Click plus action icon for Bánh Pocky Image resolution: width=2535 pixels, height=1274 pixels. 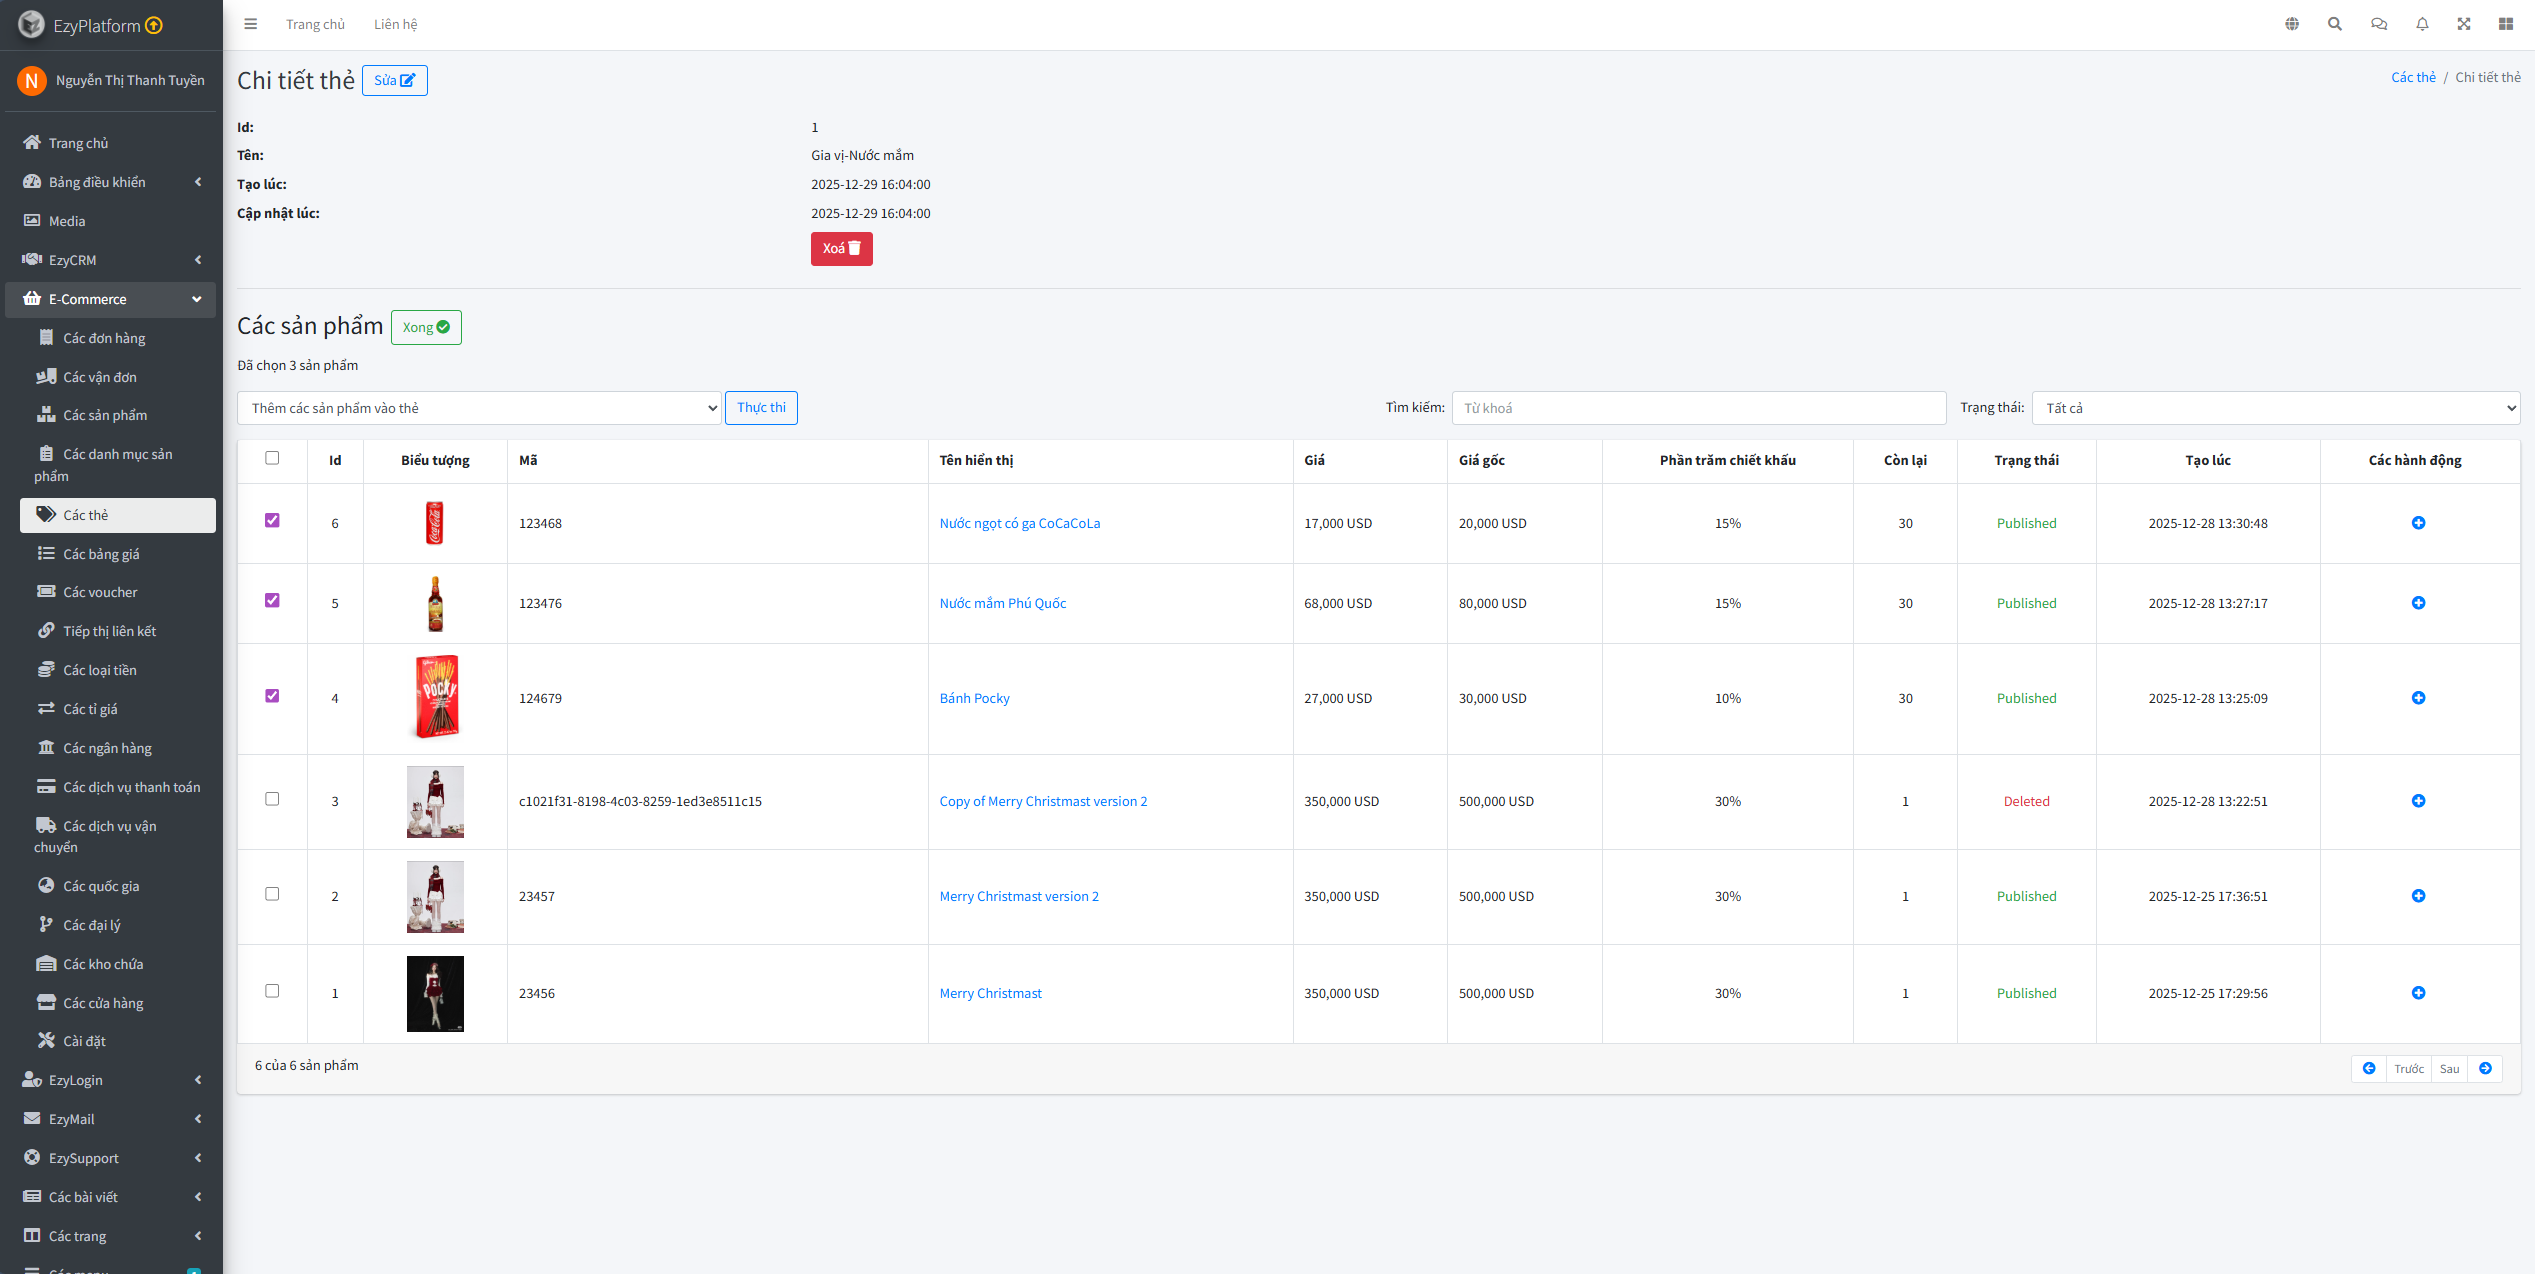(2418, 698)
